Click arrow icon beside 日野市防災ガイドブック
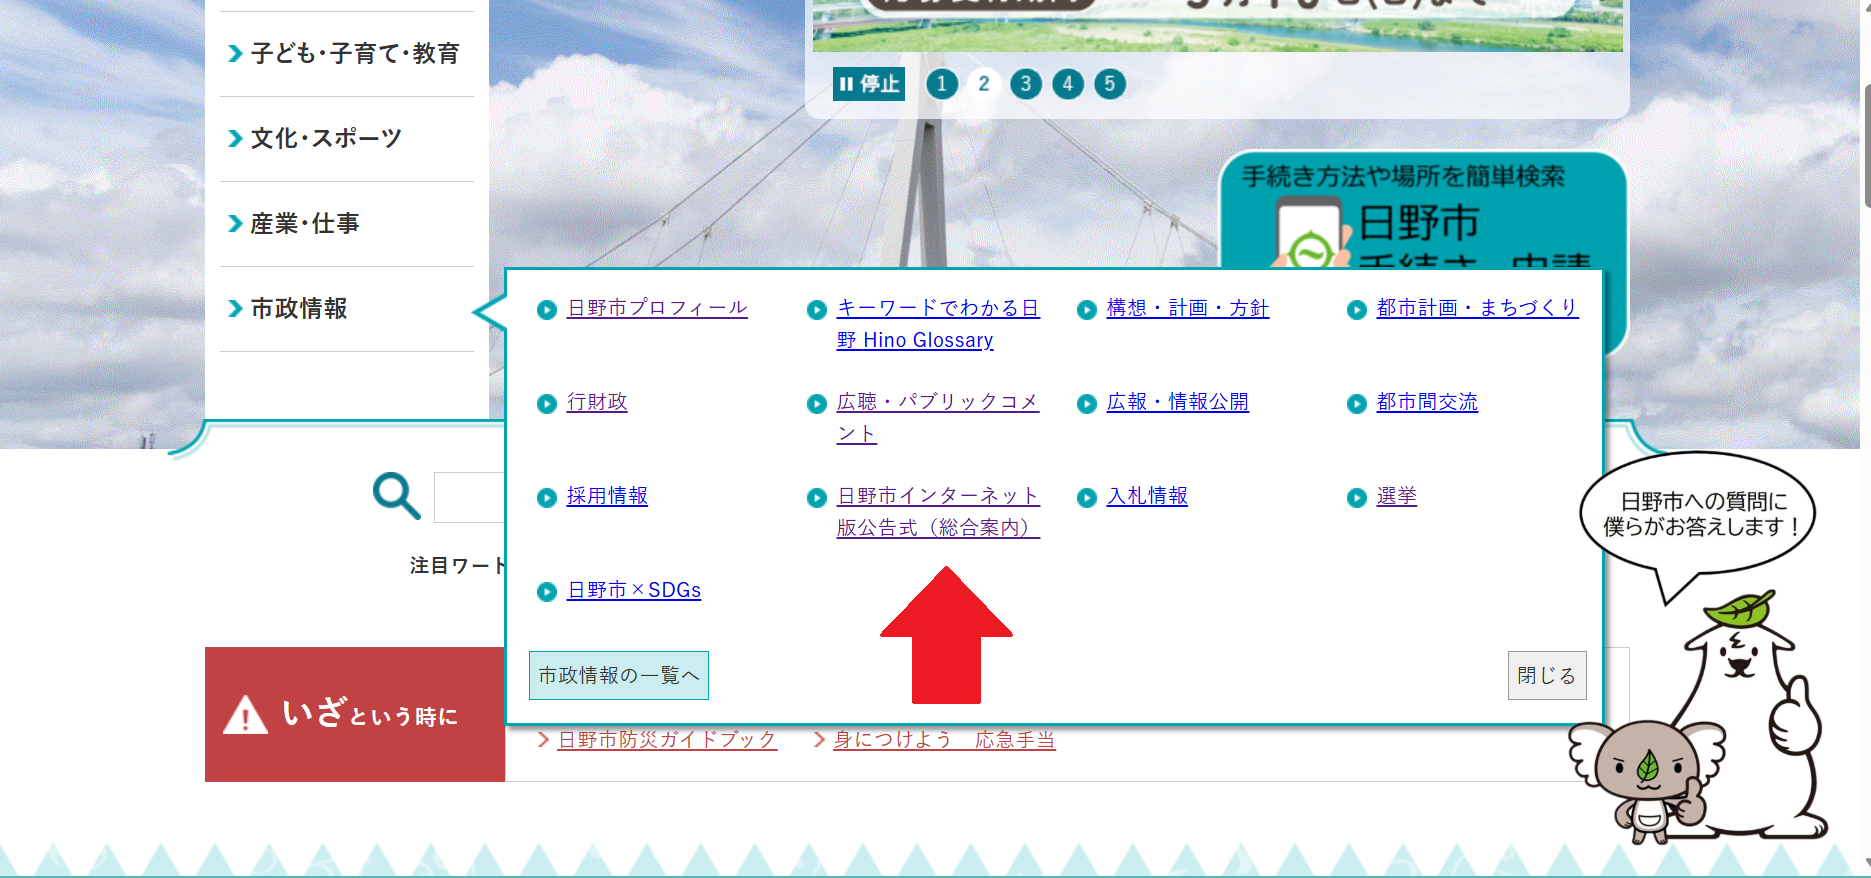The width and height of the screenshot is (1871, 878). pos(544,740)
